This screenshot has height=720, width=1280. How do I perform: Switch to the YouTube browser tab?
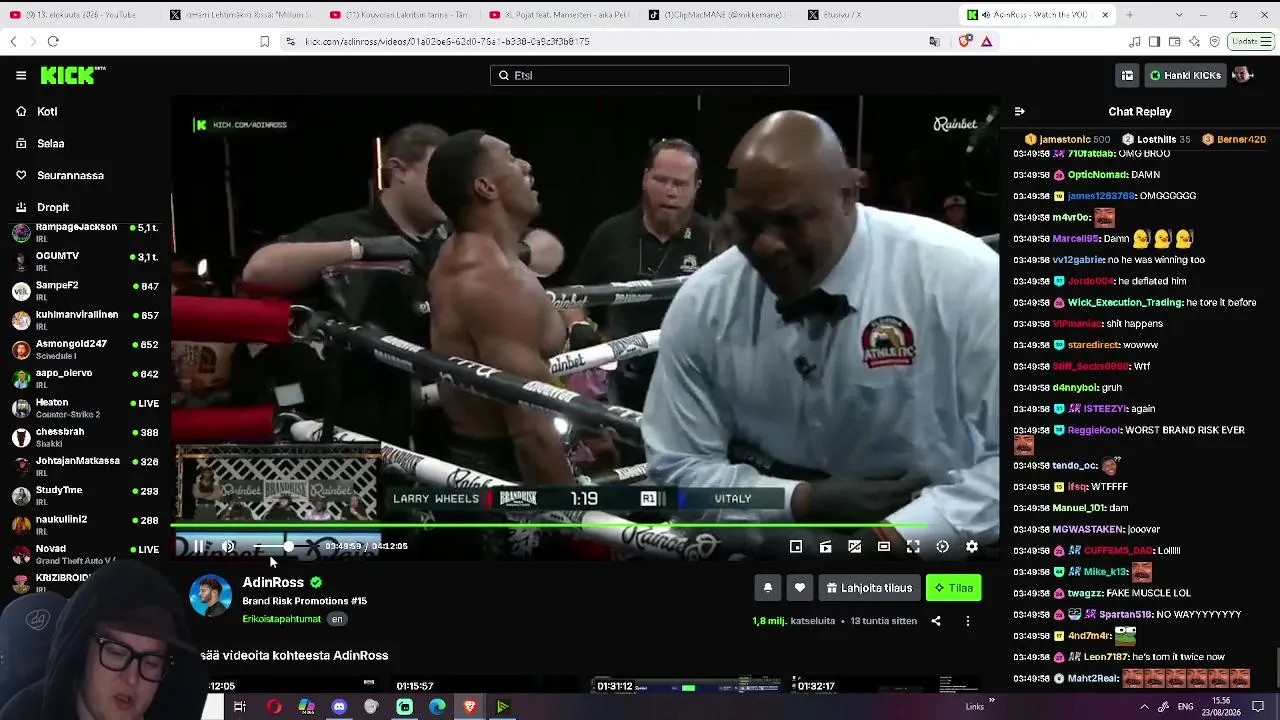tap(80, 15)
